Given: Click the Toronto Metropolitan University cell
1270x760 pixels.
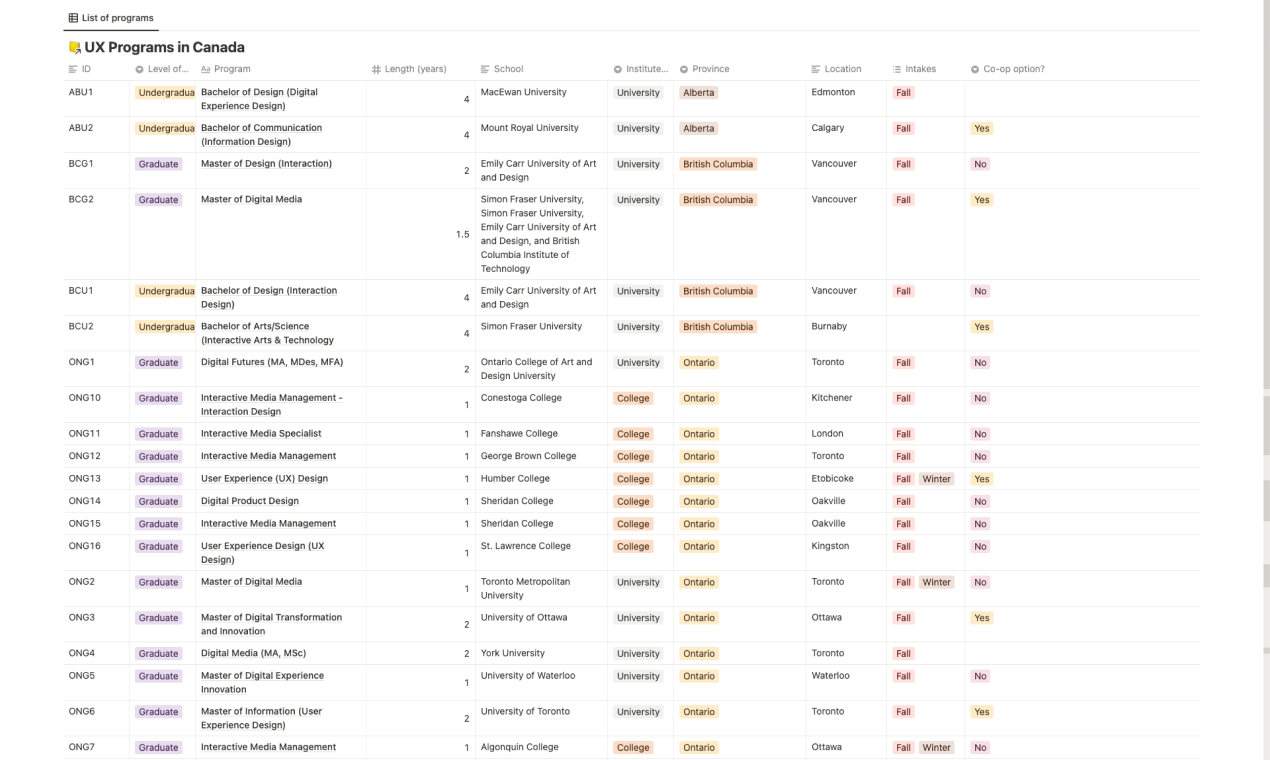Looking at the screenshot, I should point(541,589).
